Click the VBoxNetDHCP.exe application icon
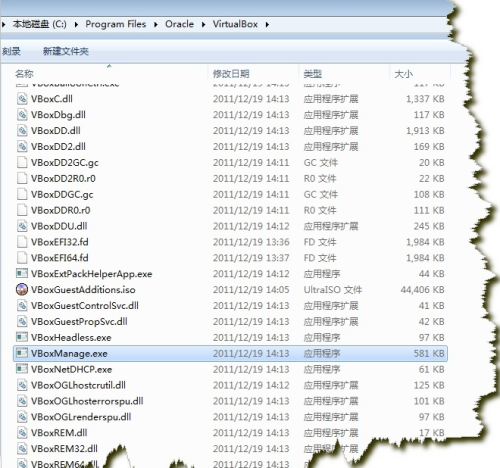This screenshot has width=500, height=468. pyautogui.click(x=22, y=369)
